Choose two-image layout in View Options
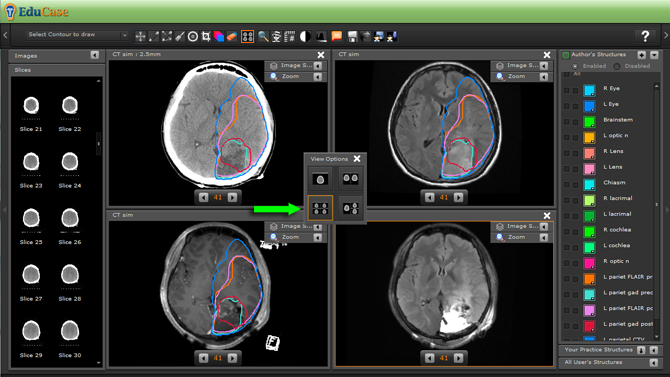Viewport: 670px width, 377px height. (350, 179)
